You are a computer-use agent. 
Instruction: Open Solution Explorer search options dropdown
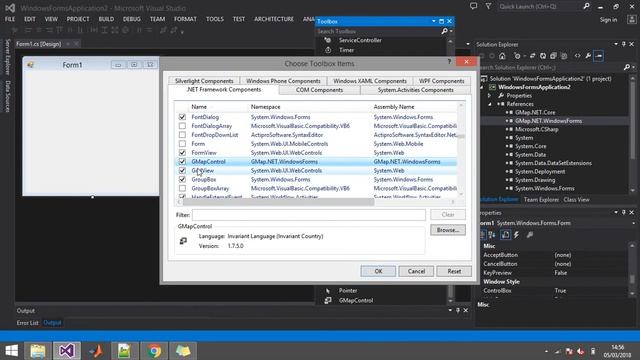(633, 67)
